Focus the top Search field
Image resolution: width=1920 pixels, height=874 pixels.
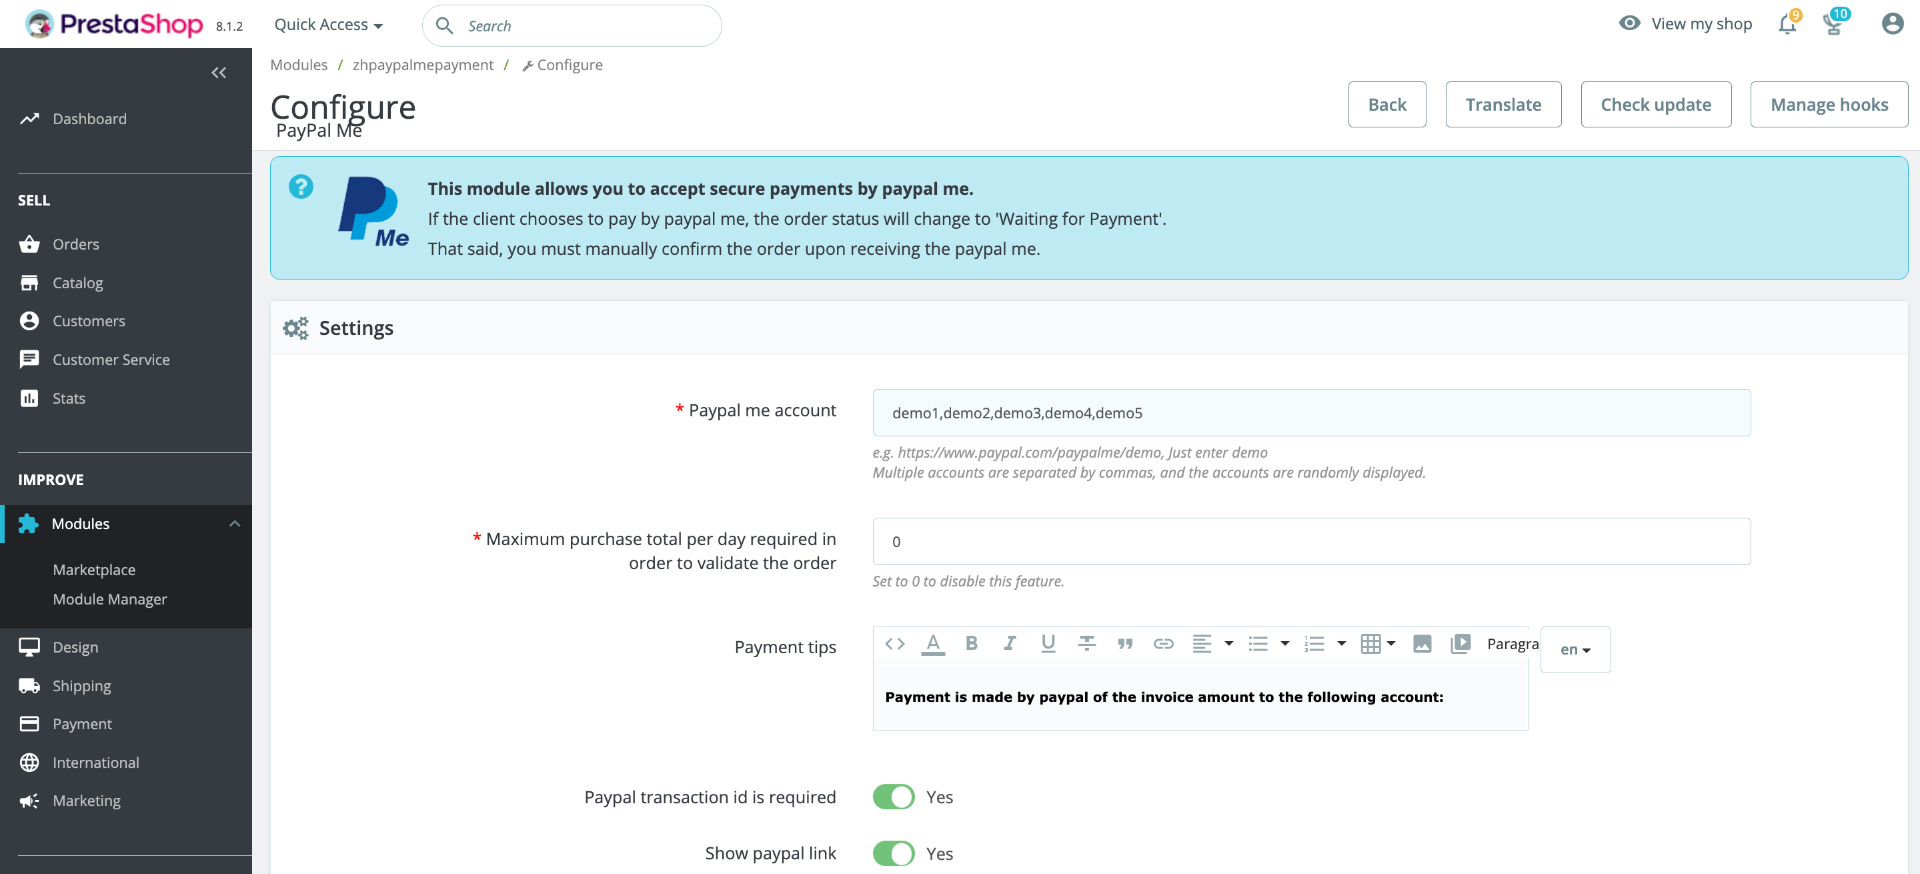coord(572,26)
